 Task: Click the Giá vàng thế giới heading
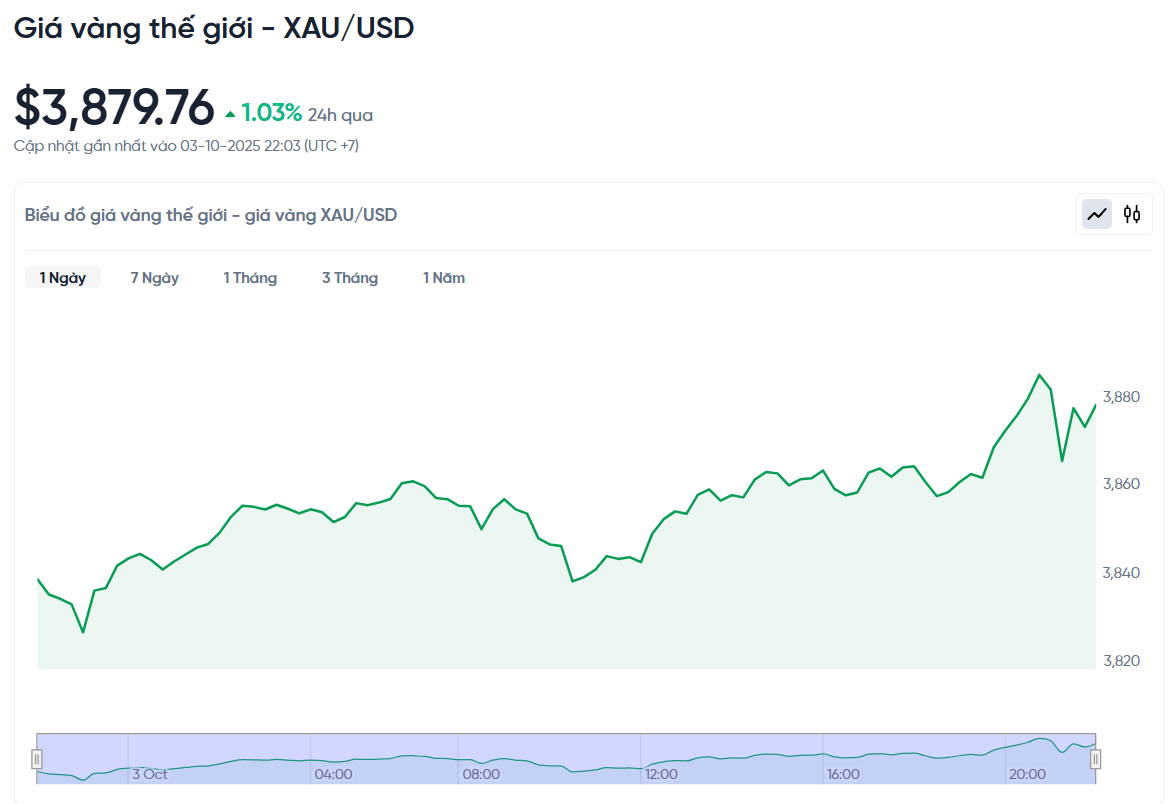(x=214, y=28)
